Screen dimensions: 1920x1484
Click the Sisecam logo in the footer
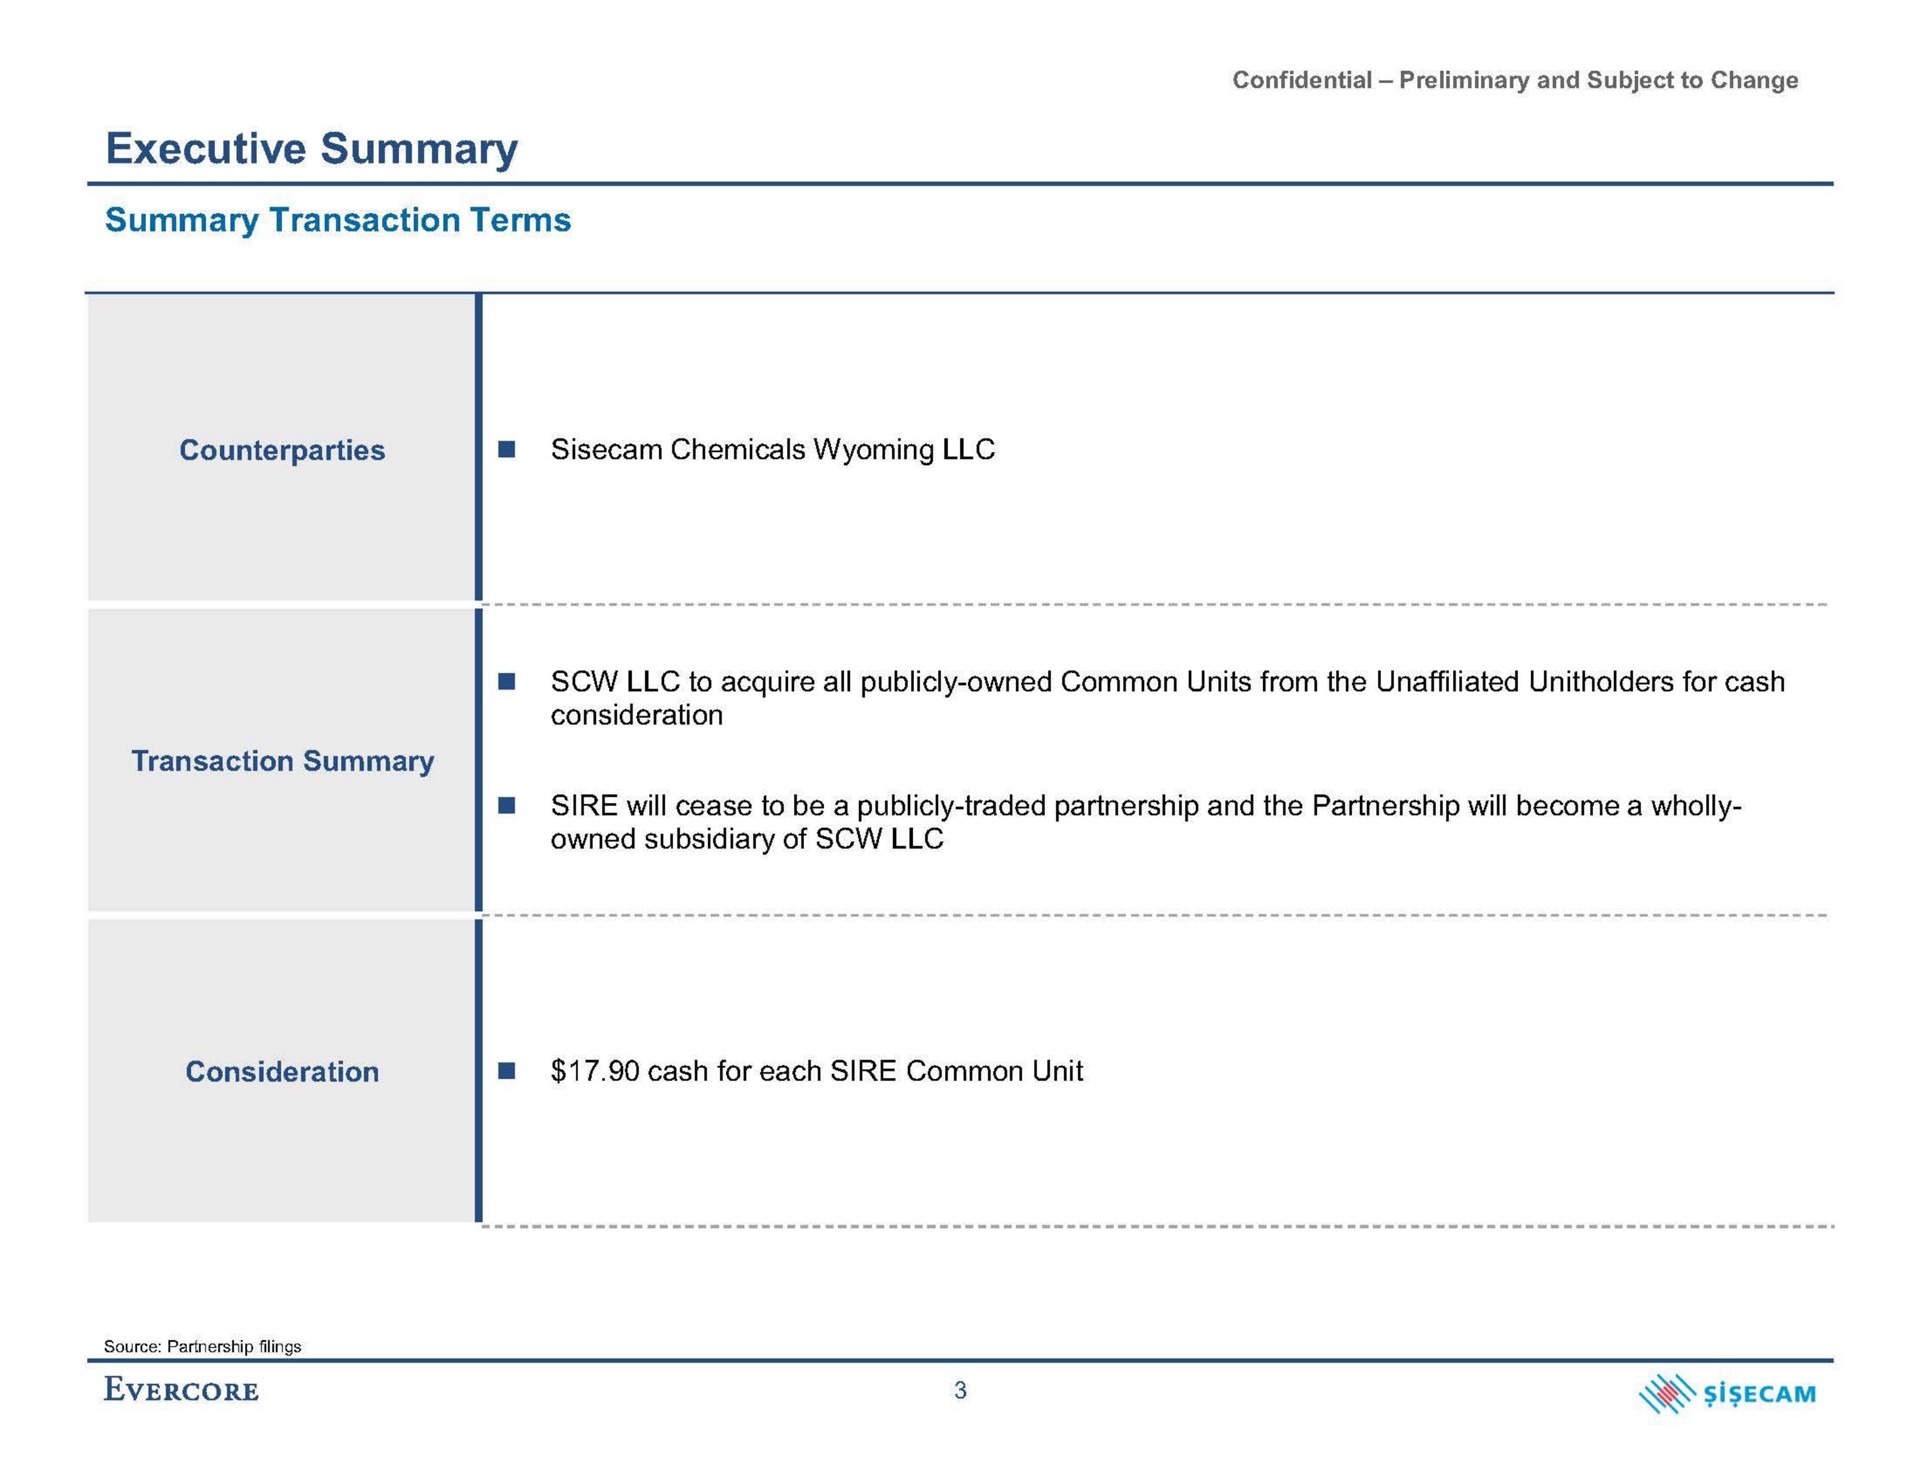click(1727, 1393)
